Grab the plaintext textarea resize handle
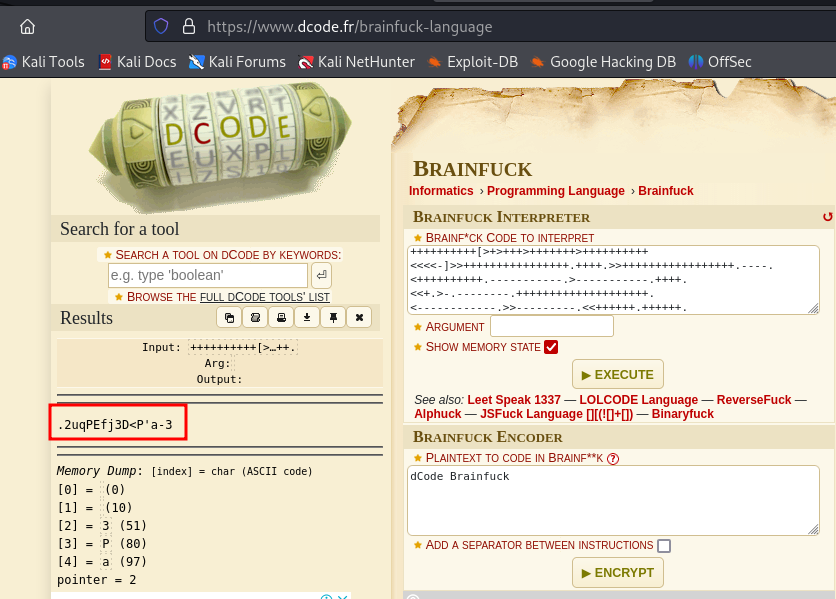This screenshot has width=836, height=599. click(x=814, y=529)
